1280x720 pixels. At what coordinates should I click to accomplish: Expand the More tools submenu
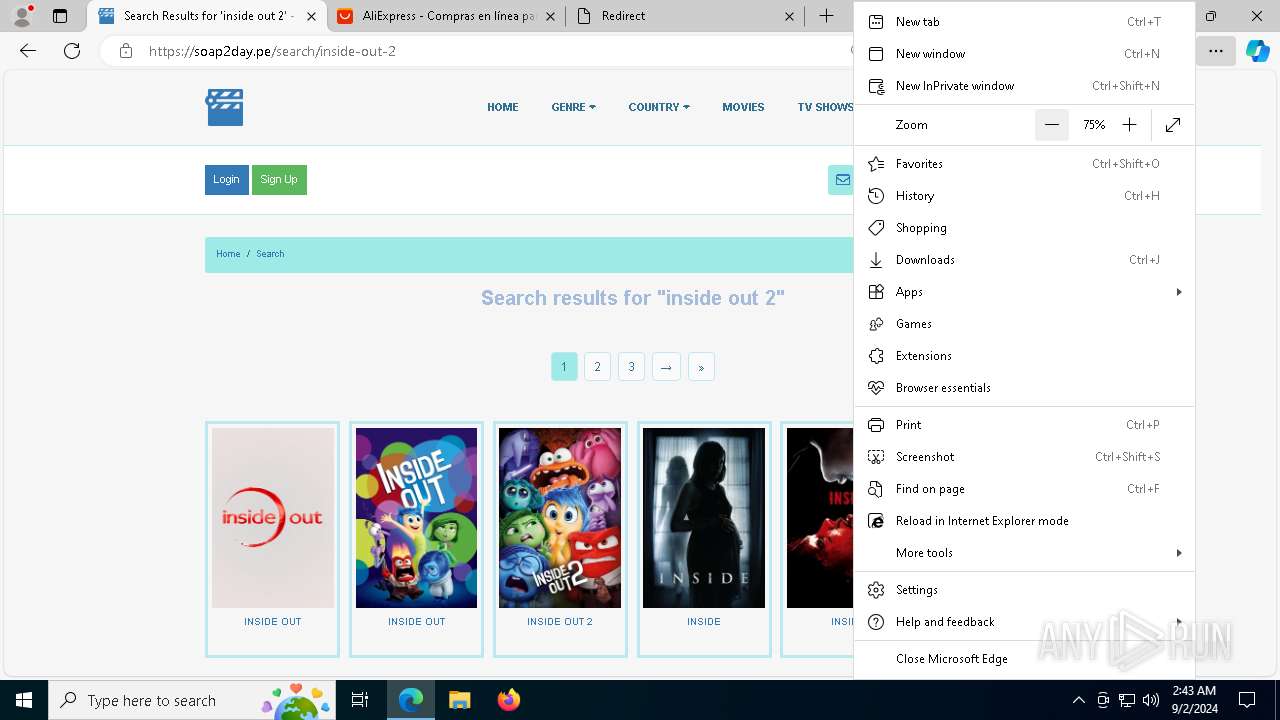click(1024, 553)
